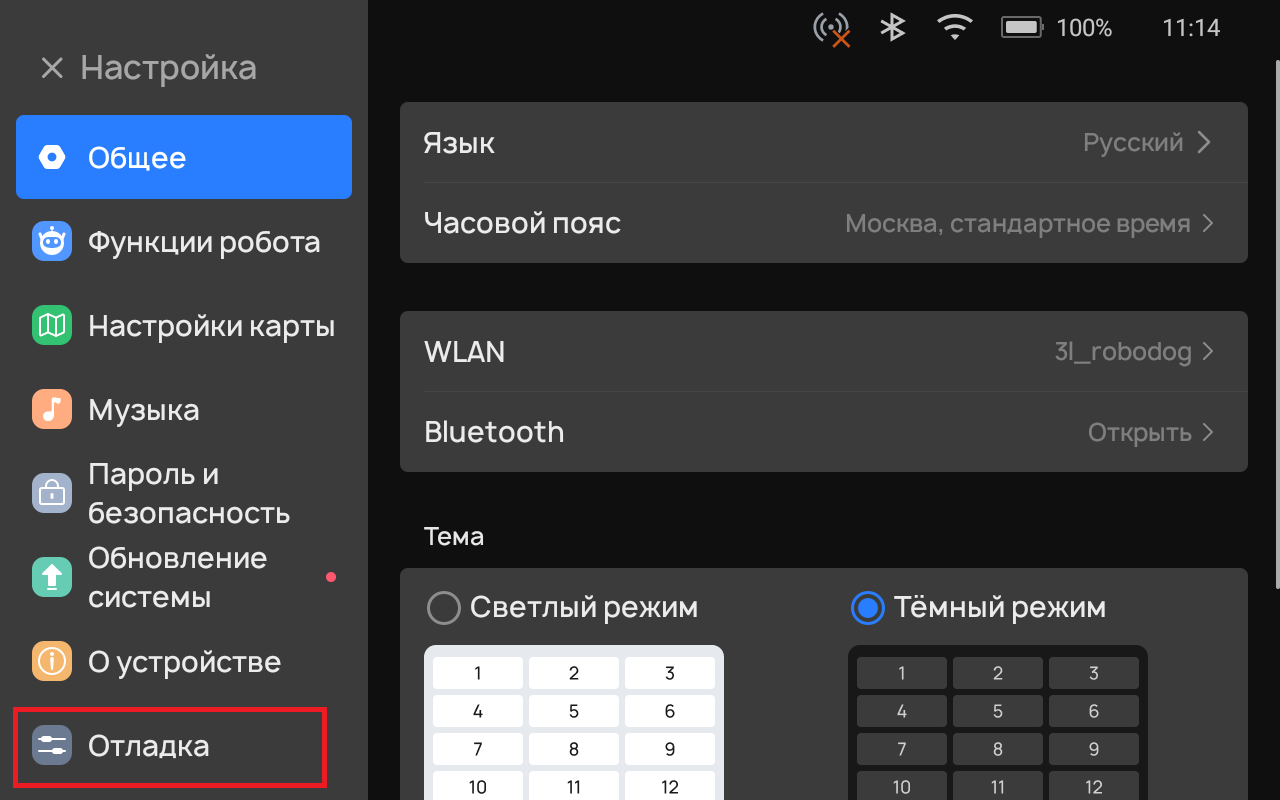Click the orange music note icon

(x=51, y=410)
